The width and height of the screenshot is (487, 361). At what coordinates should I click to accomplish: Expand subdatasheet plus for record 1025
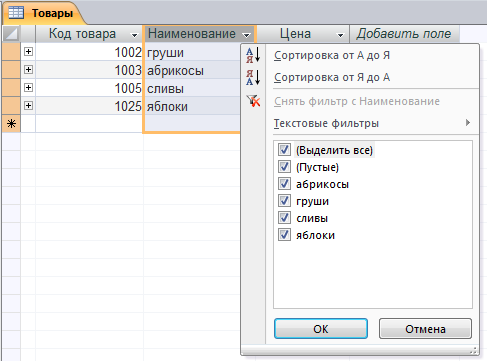click(28, 106)
